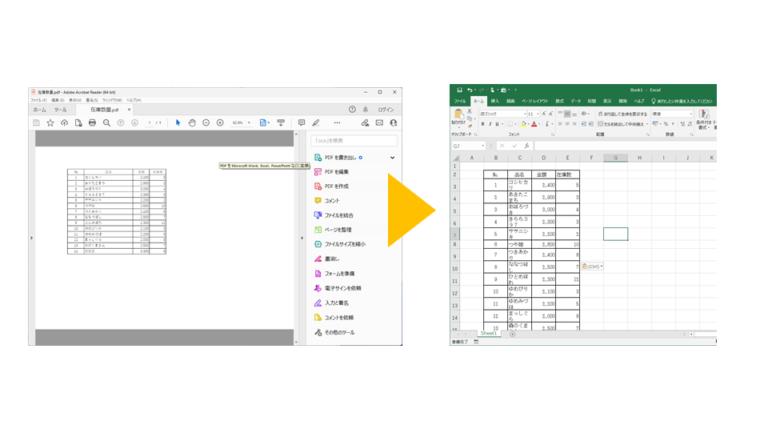
Task: Toggle italic formatting in Excel ribbon
Action: pyautogui.click(x=491, y=125)
